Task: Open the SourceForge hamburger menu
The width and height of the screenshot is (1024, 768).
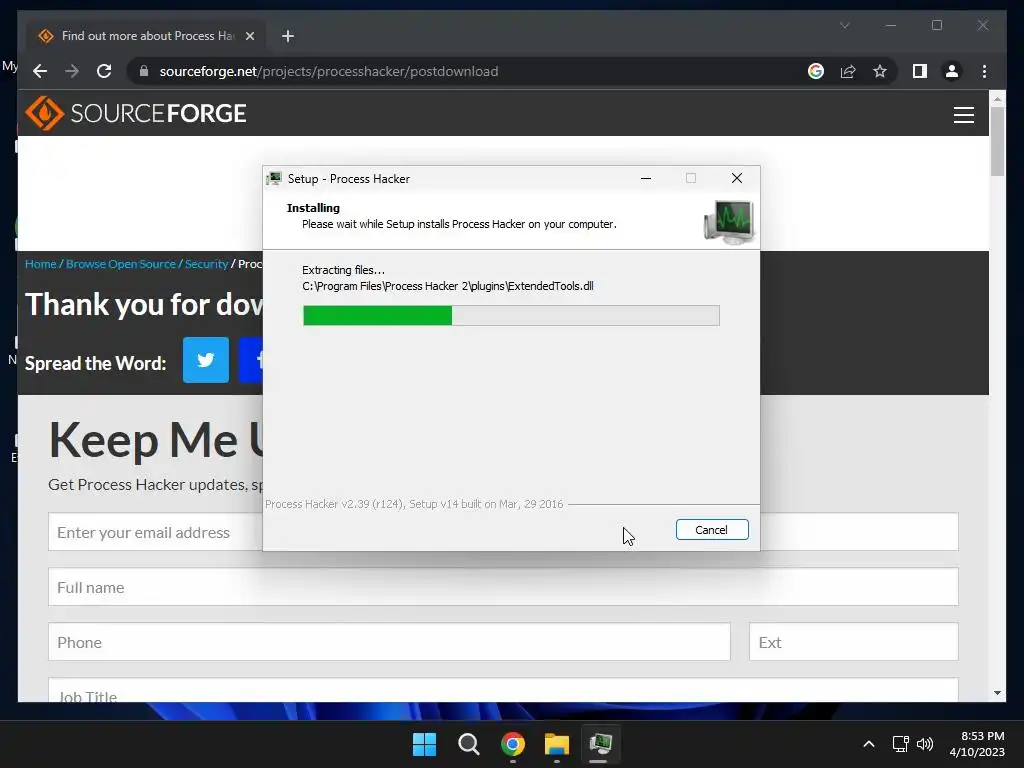Action: pyautogui.click(x=963, y=115)
